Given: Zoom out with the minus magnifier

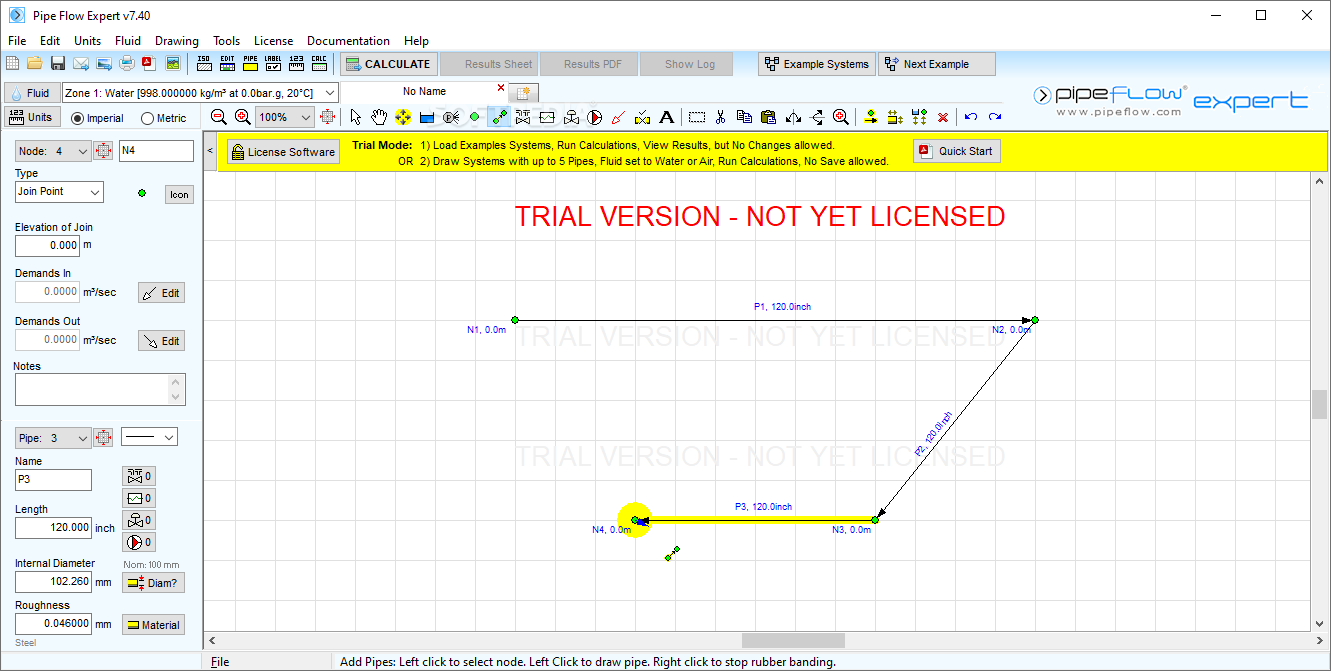Looking at the screenshot, I should pos(219,117).
